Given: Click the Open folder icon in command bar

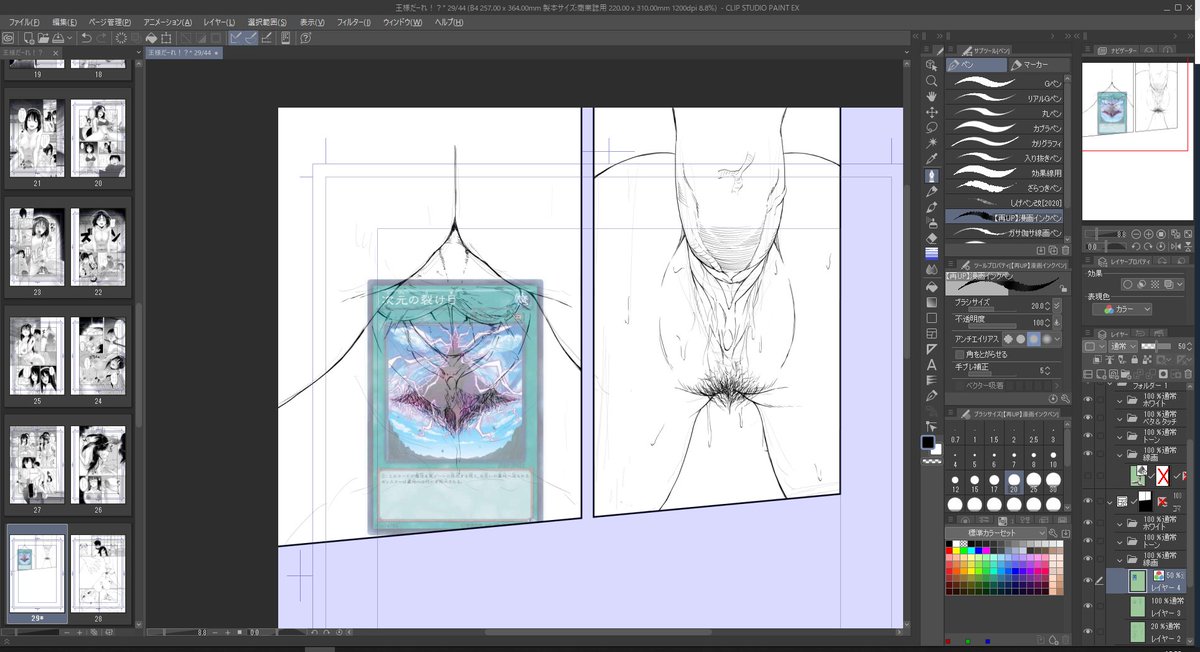Looking at the screenshot, I should [41, 37].
